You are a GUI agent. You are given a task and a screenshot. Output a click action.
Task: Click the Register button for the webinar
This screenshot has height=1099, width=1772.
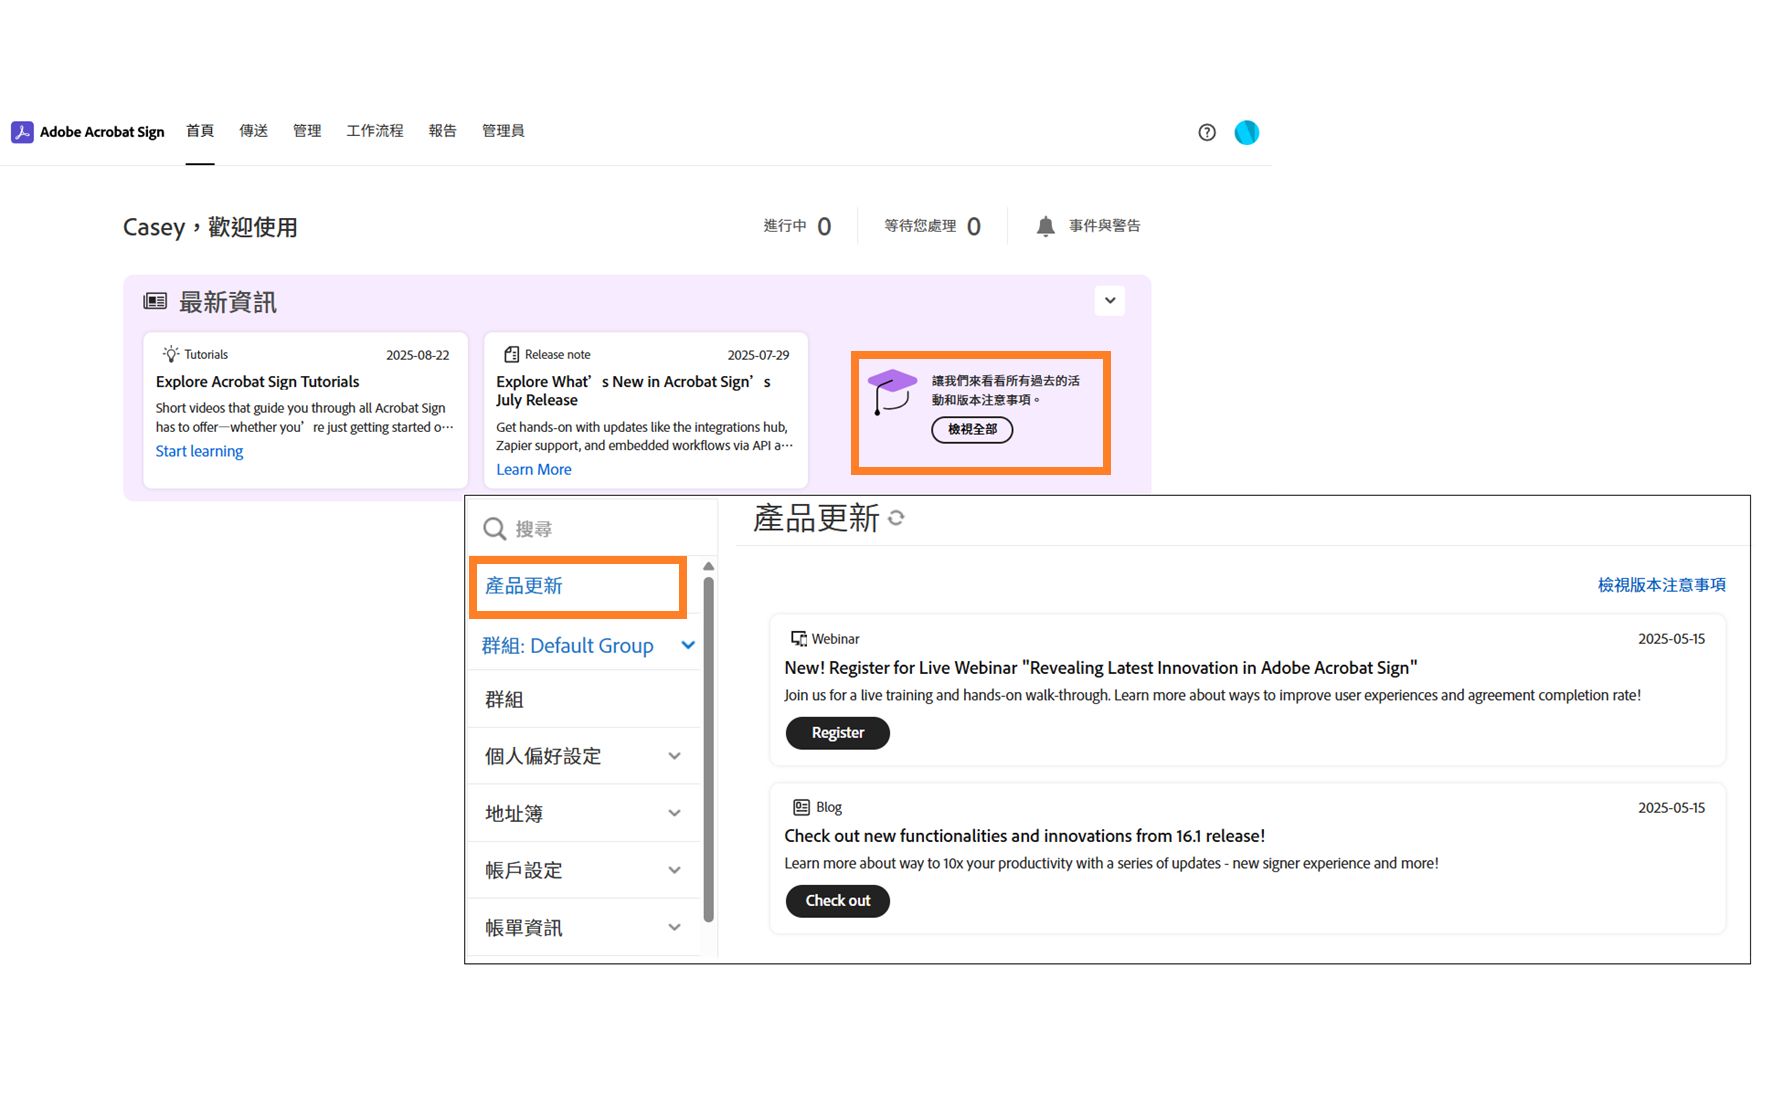point(838,733)
